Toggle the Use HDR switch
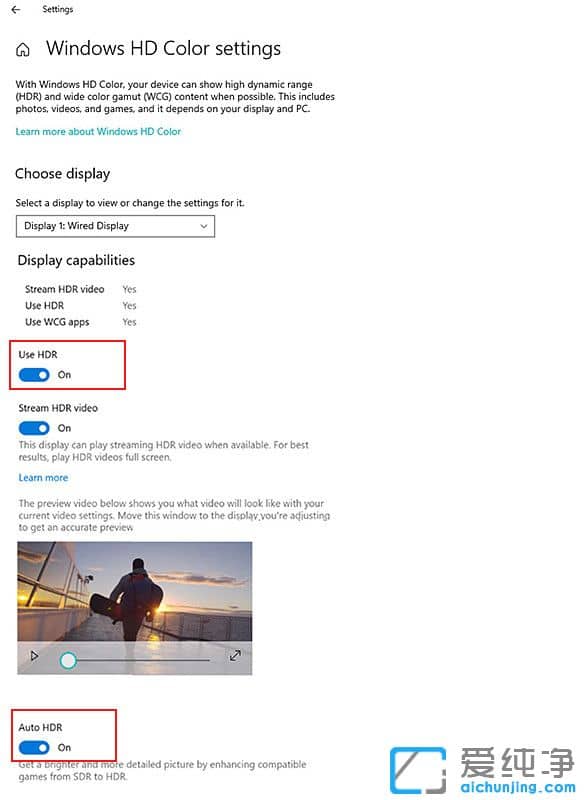The width and height of the screenshot is (584, 800). pyautogui.click(x=34, y=375)
